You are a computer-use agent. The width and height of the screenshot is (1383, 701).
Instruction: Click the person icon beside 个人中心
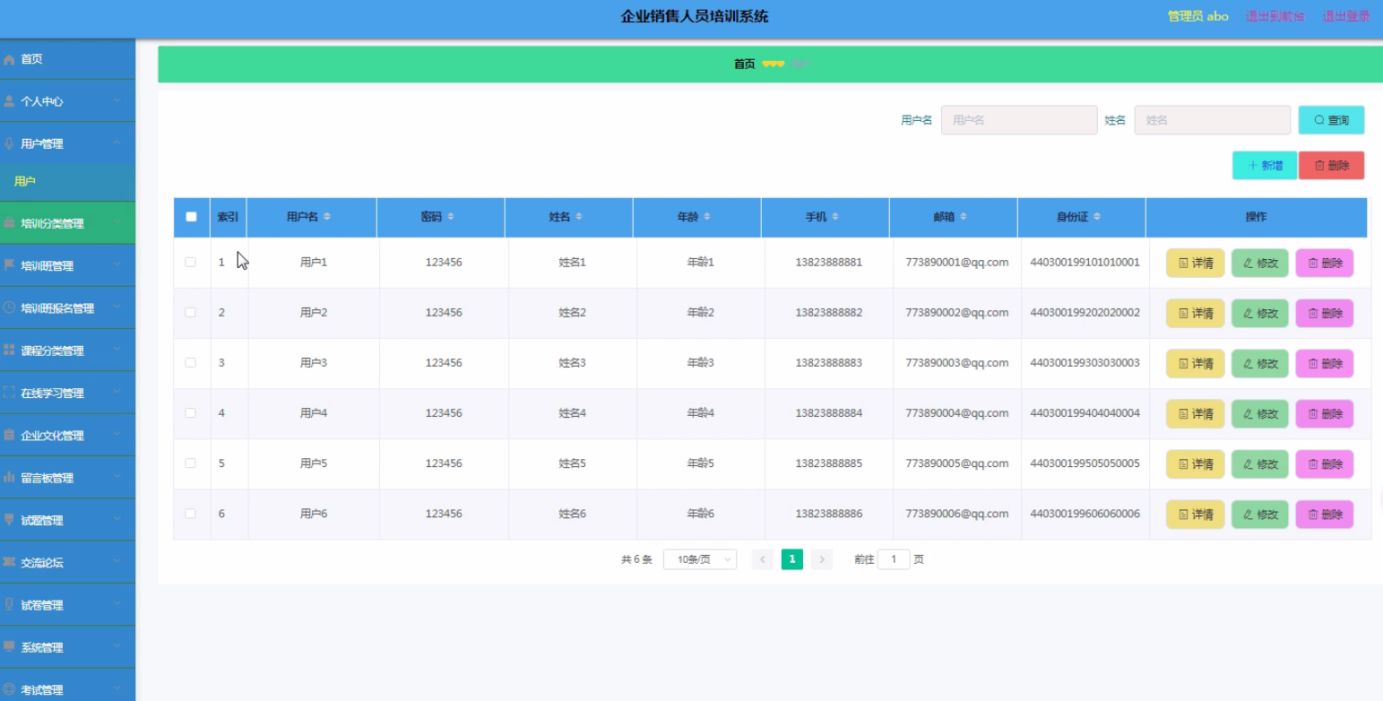click(9, 102)
